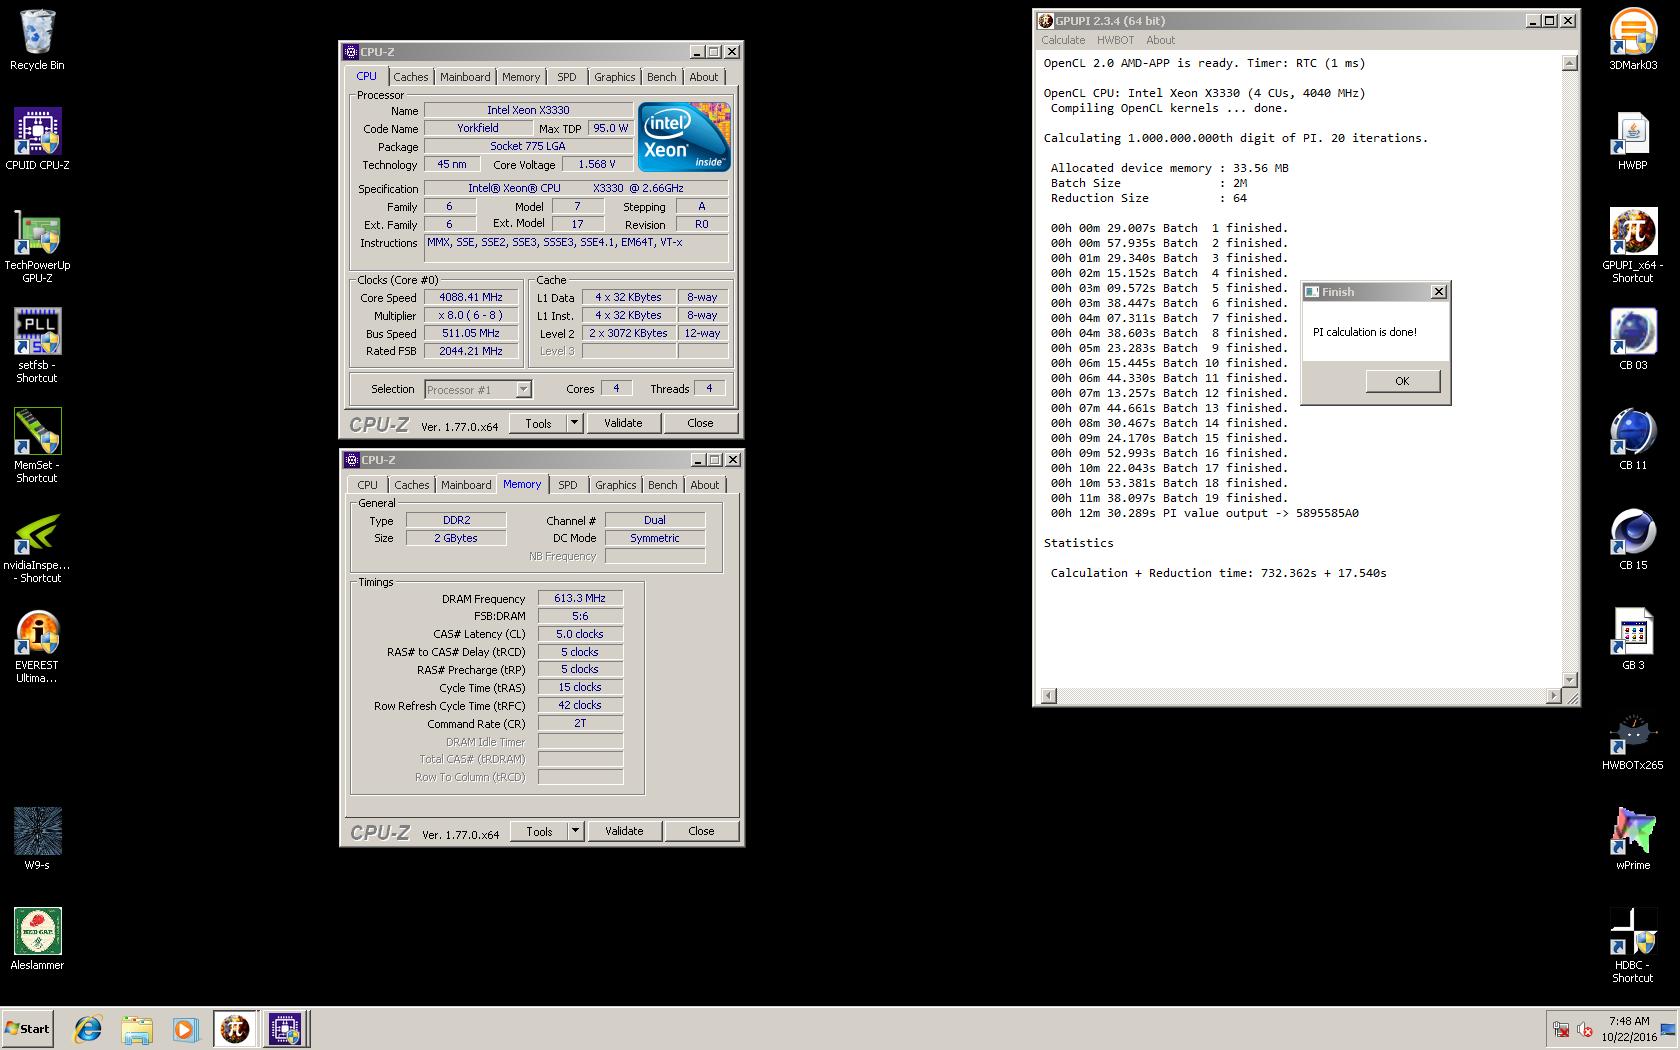Switch to GPUPI taskbar button

tap(235, 1028)
